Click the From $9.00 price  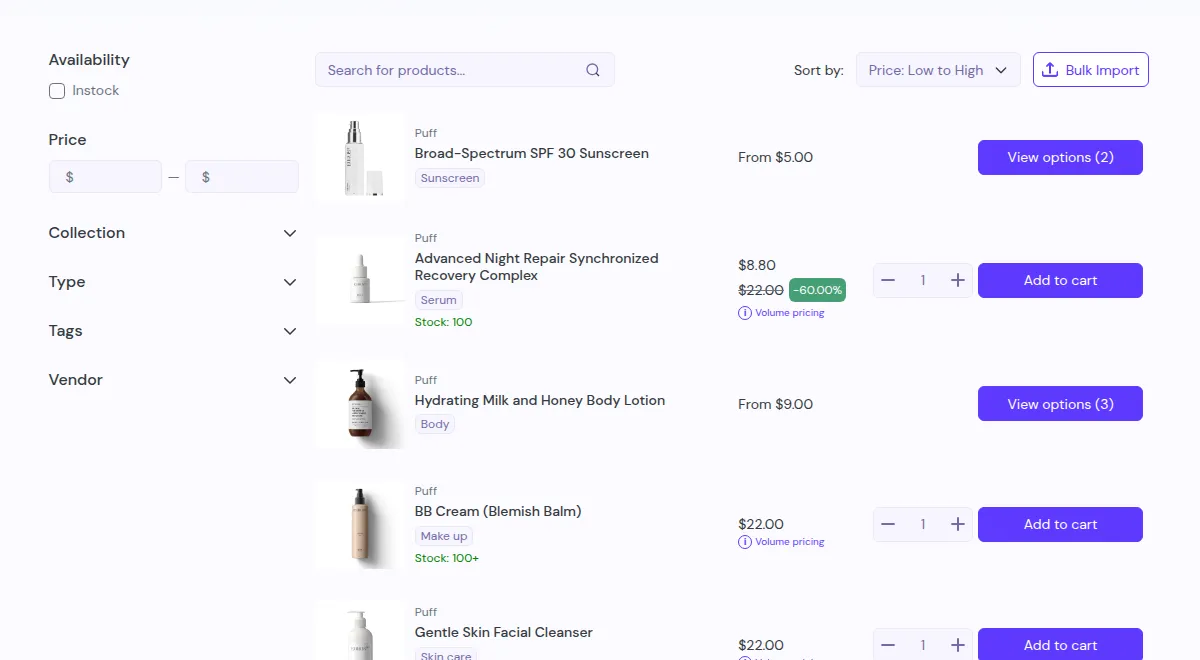(x=775, y=404)
